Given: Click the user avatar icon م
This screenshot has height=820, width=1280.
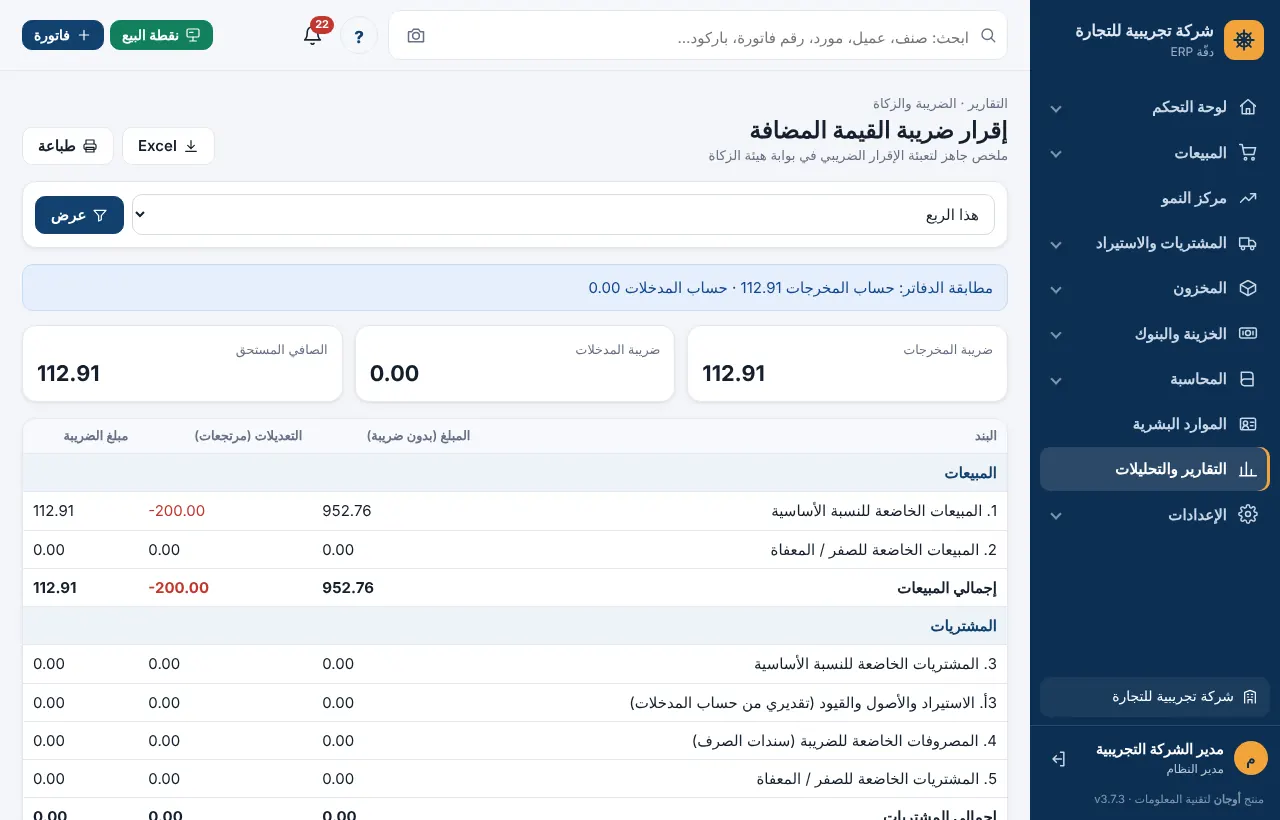Looking at the screenshot, I should (1250, 758).
